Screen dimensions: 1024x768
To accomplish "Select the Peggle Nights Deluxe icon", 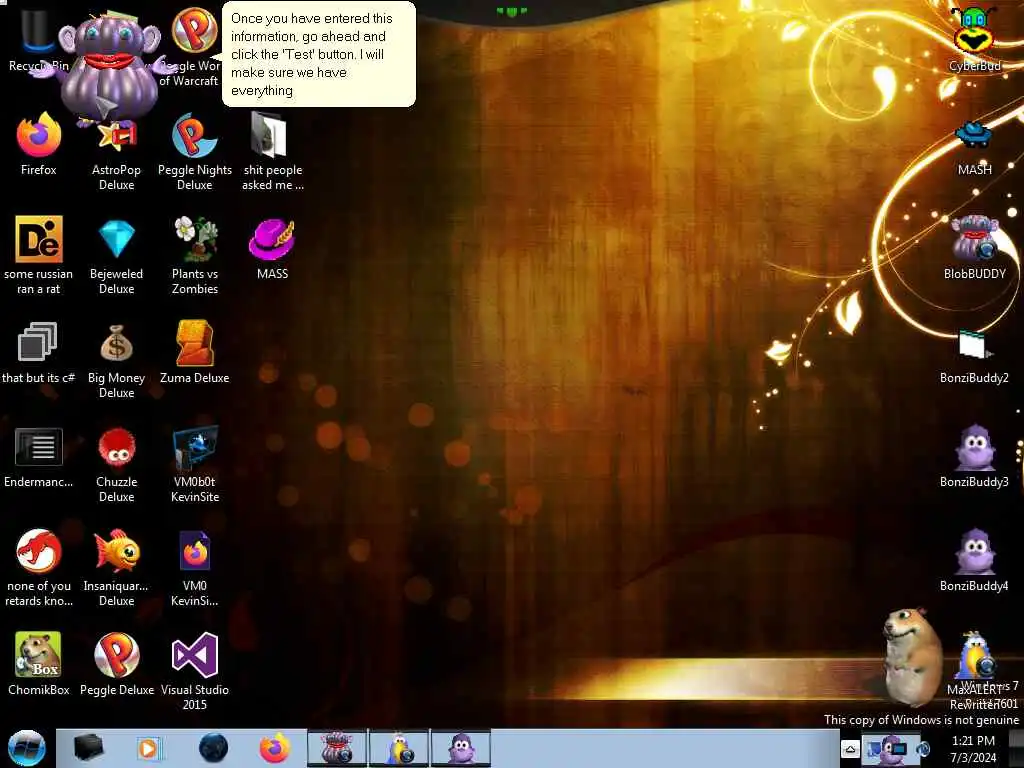I will [195, 152].
